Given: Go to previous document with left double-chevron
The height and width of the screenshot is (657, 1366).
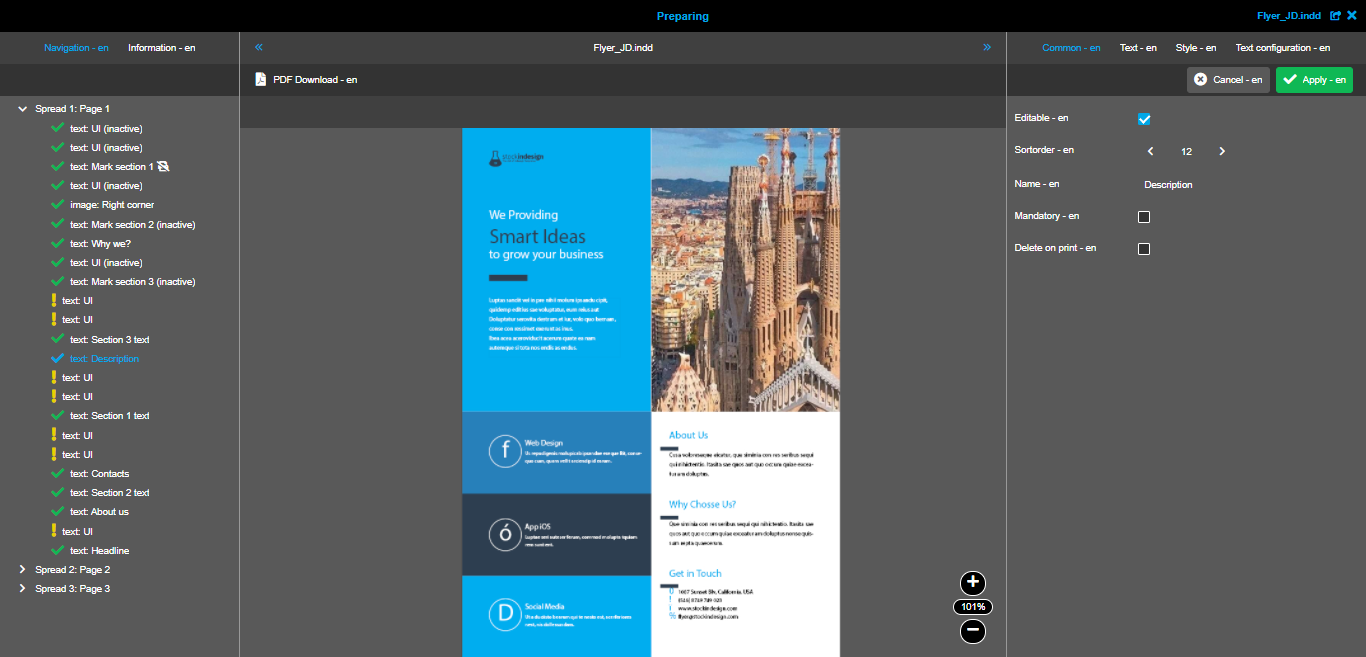Looking at the screenshot, I should click(x=259, y=47).
